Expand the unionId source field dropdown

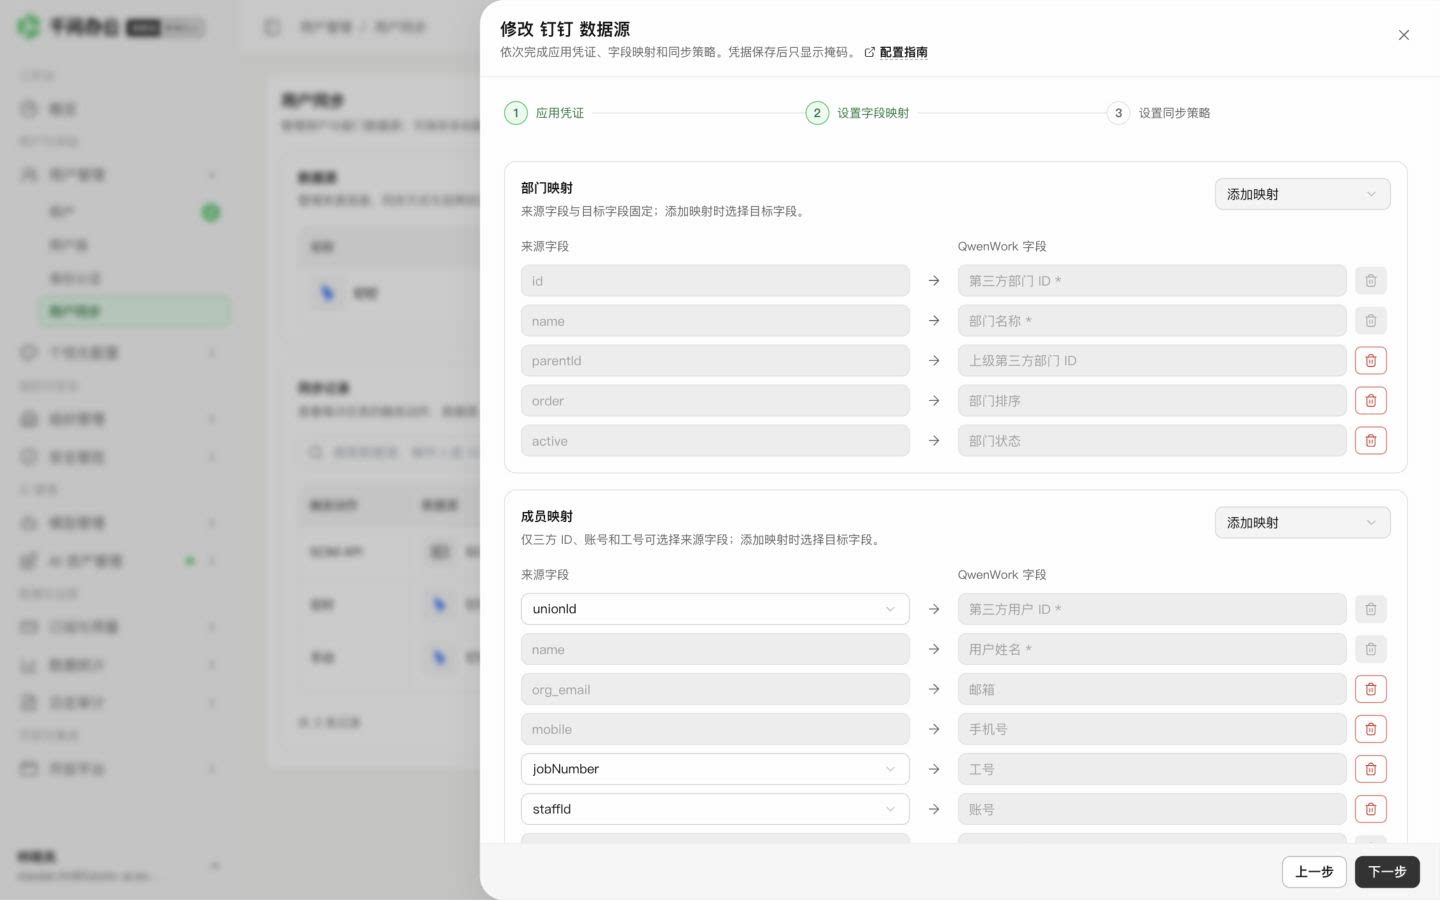click(x=715, y=609)
